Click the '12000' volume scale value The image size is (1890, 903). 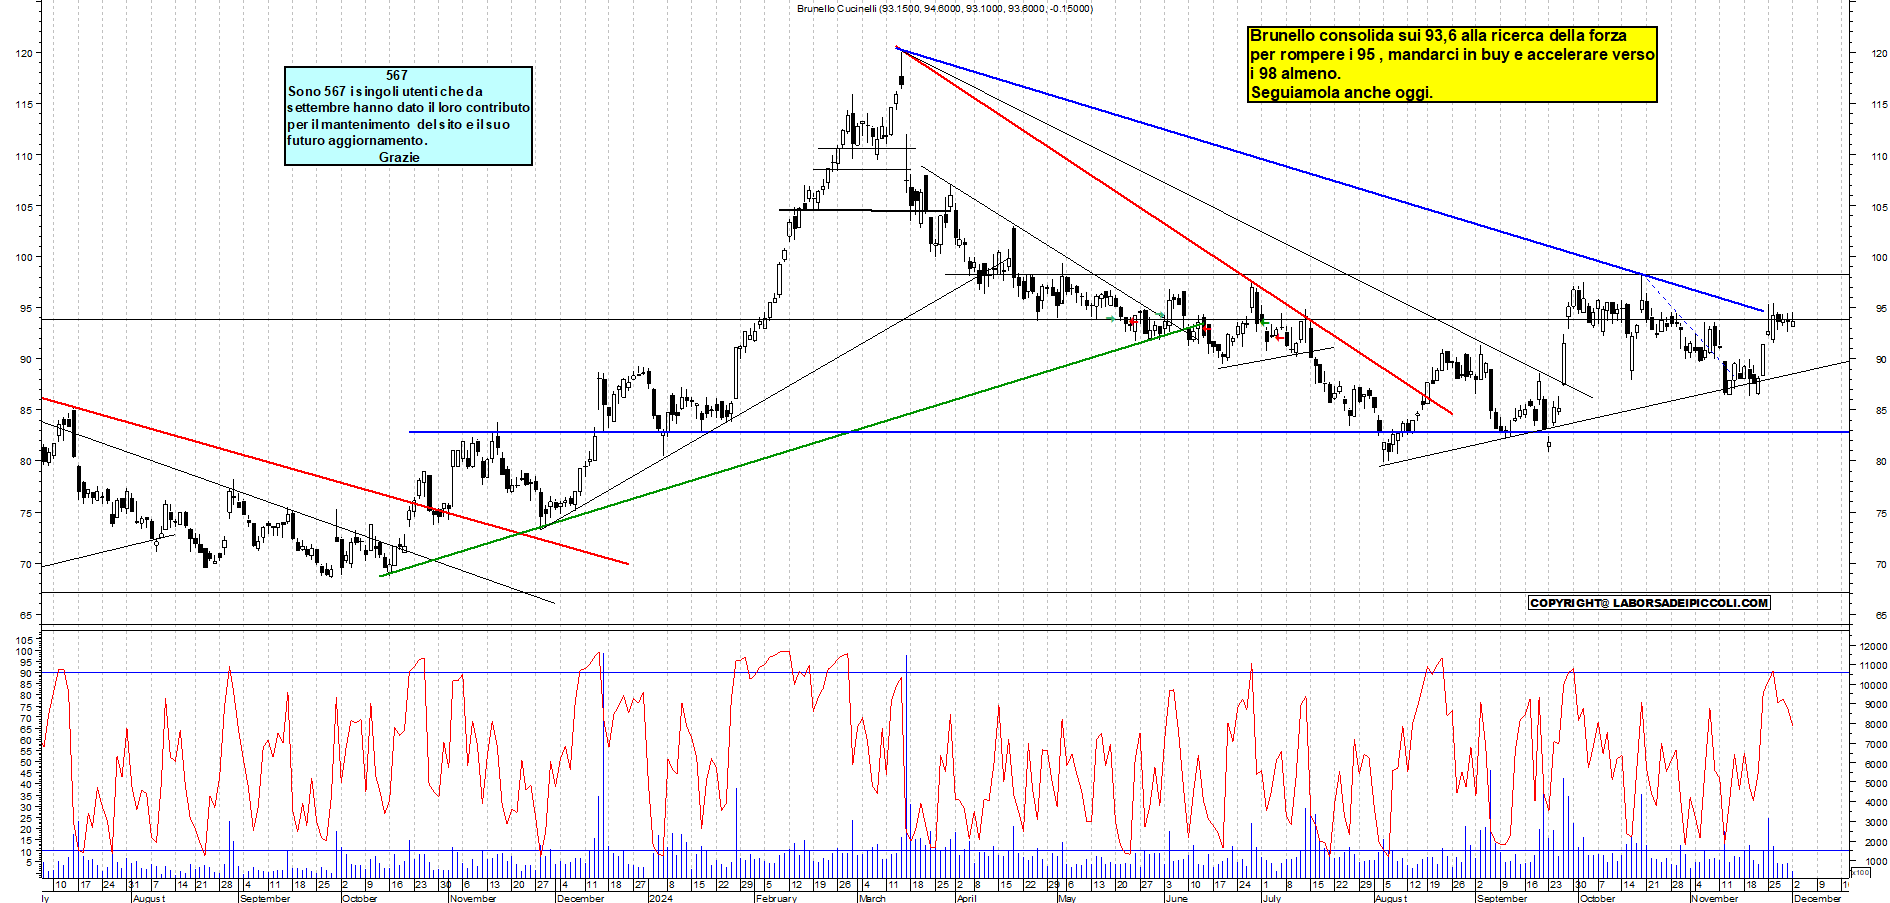[1872, 647]
